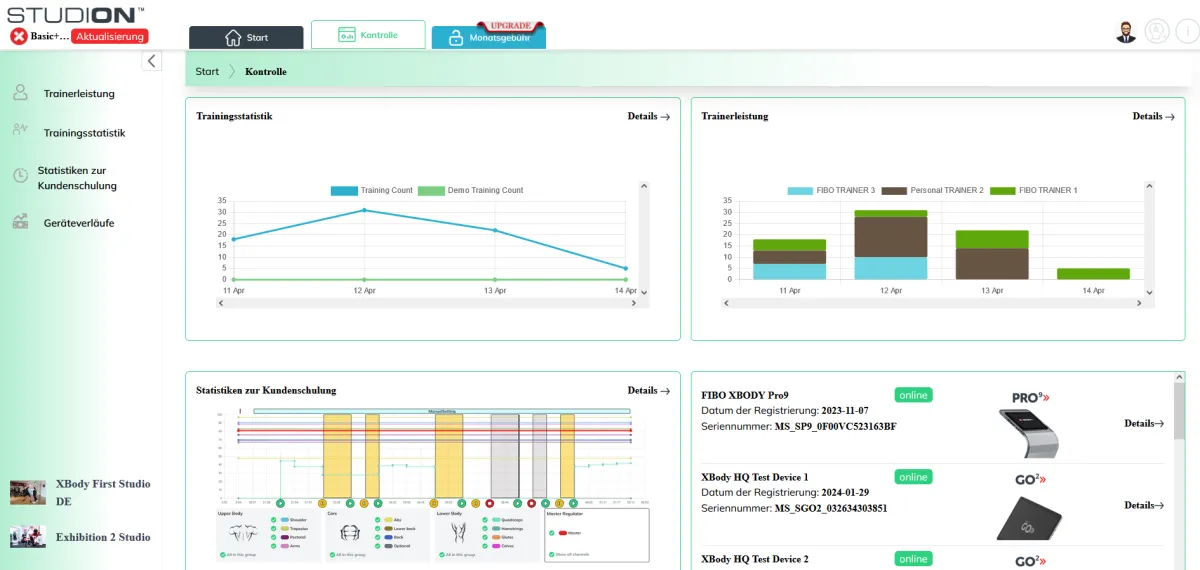Click down arrow of Trainingsstatistik chart scrollbar
The image size is (1200, 570).
644,292
